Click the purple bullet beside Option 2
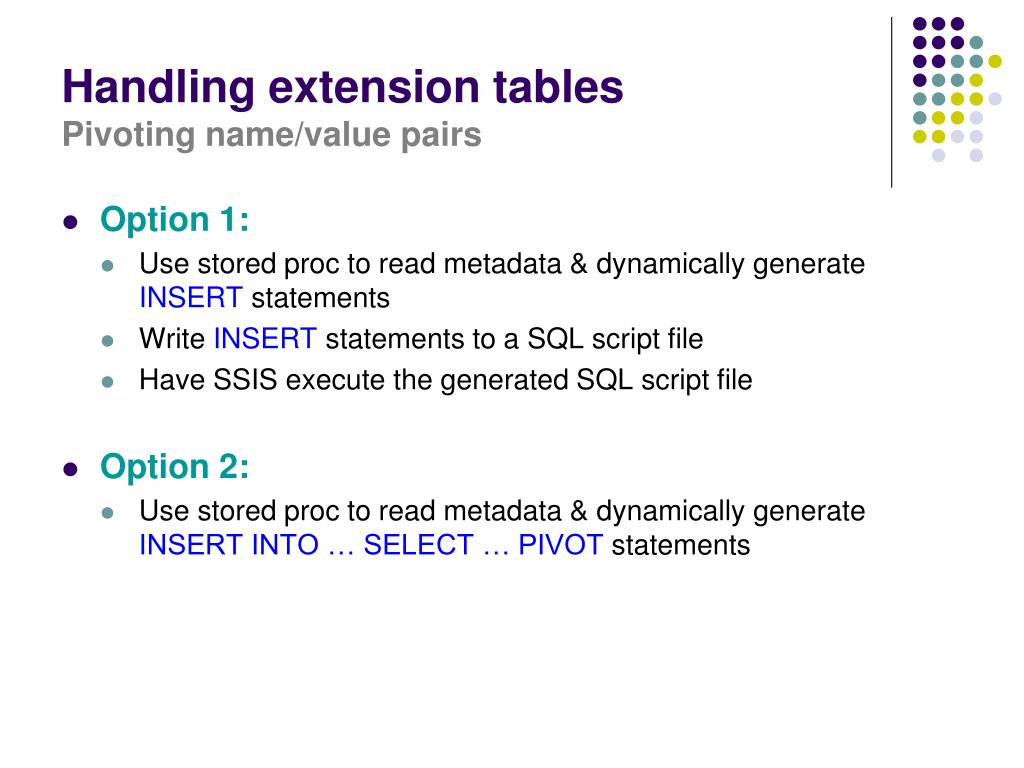Image resolution: width=1024 pixels, height=768 pixels. coord(71,469)
